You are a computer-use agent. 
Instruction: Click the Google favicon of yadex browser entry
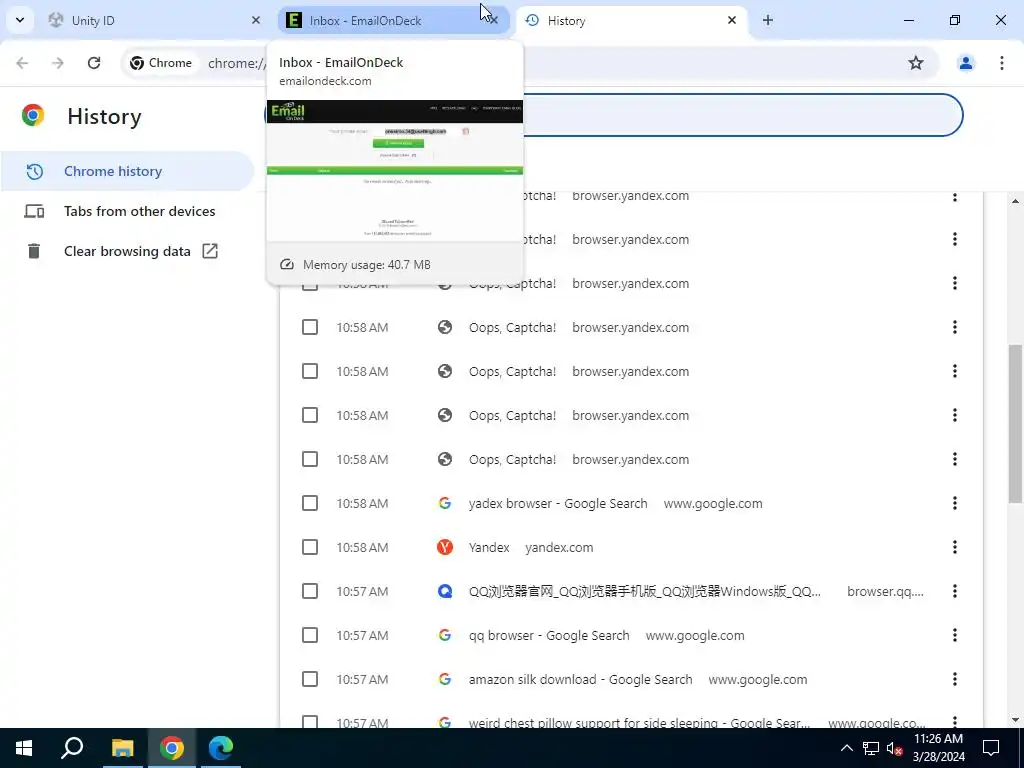click(x=445, y=503)
